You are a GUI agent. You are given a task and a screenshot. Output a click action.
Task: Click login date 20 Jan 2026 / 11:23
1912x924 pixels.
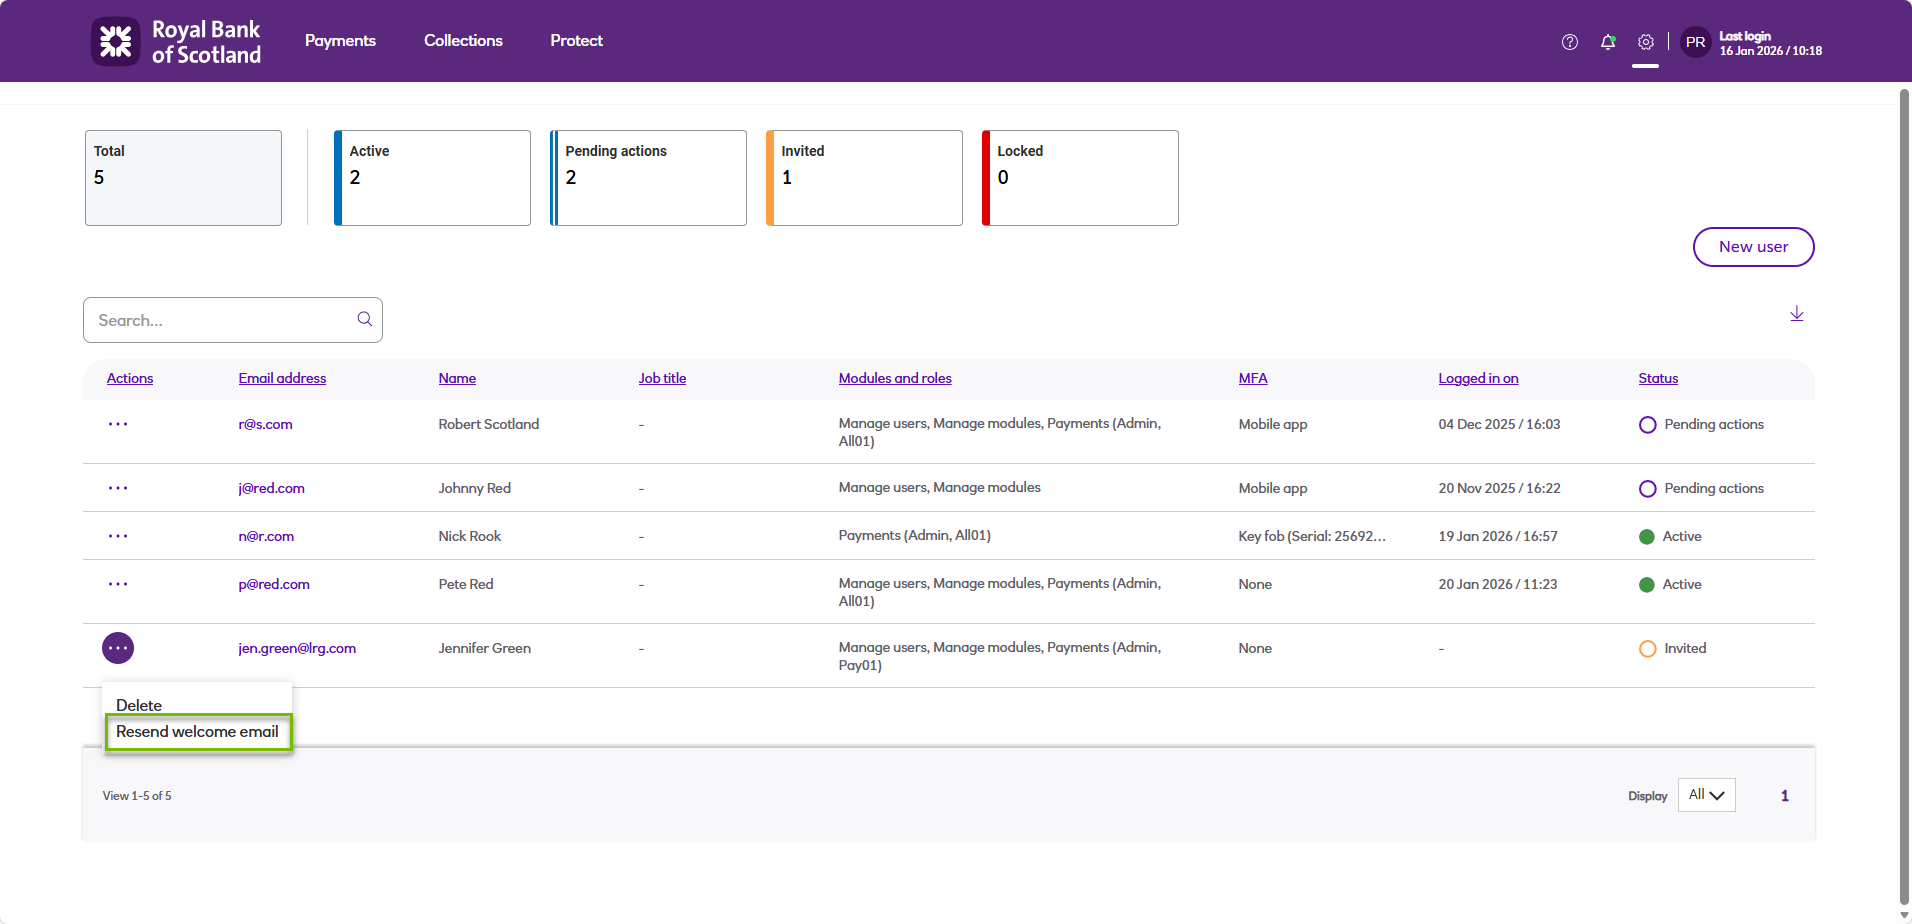(1498, 584)
